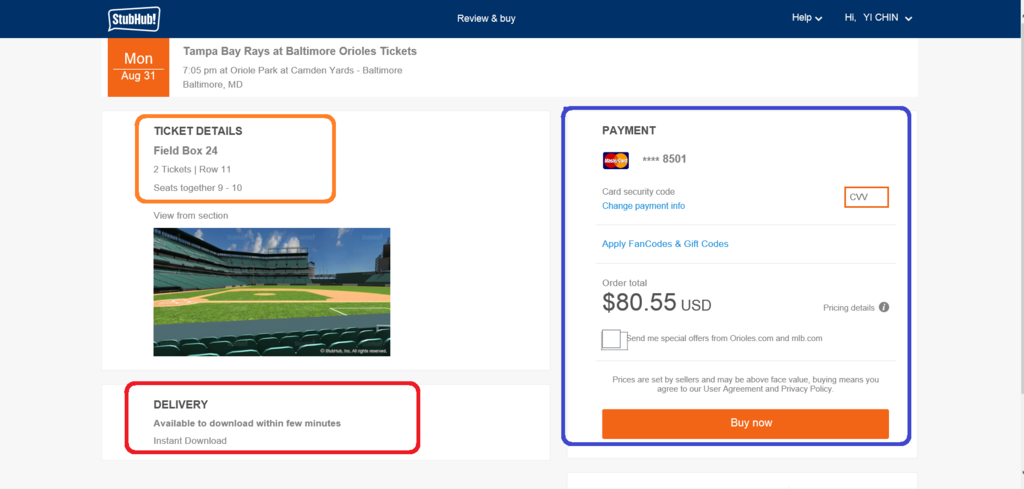
Task: Focus the CVV security code field
Action: coord(866,198)
